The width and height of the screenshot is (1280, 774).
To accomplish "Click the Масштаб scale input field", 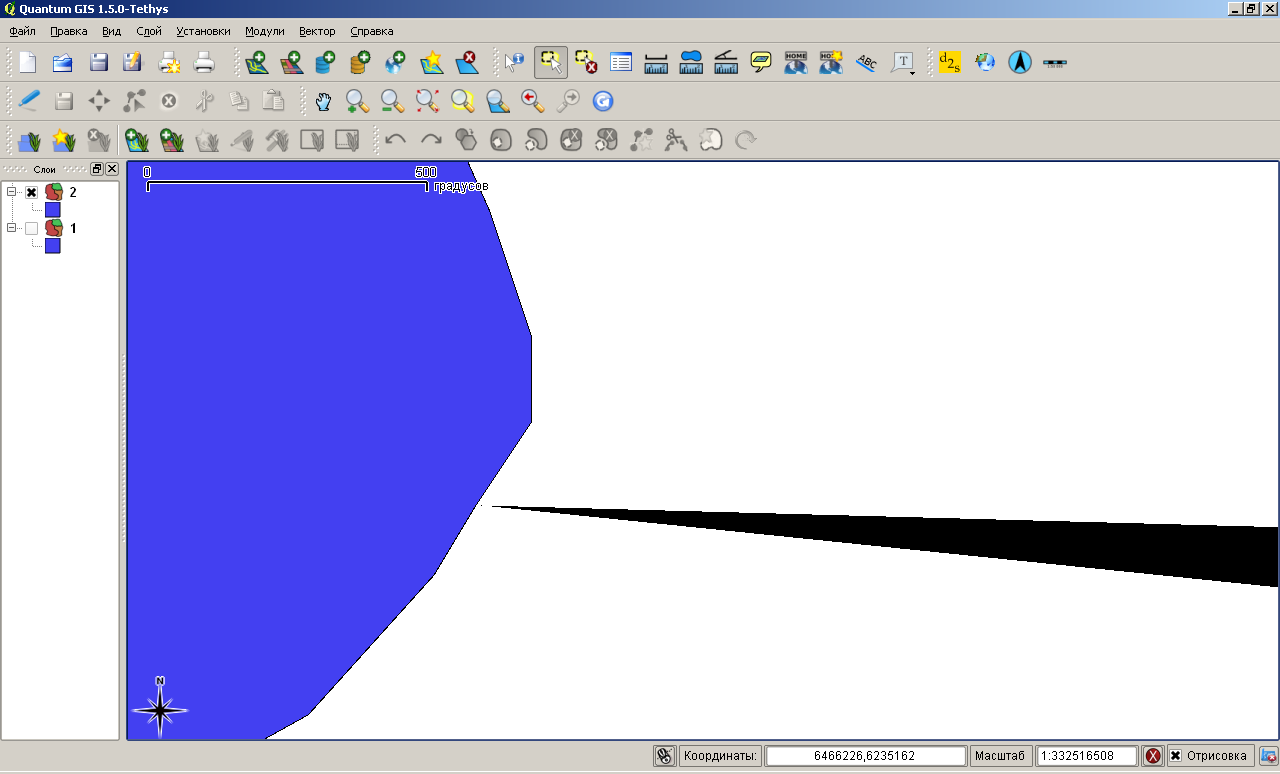I will [1088, 756].
